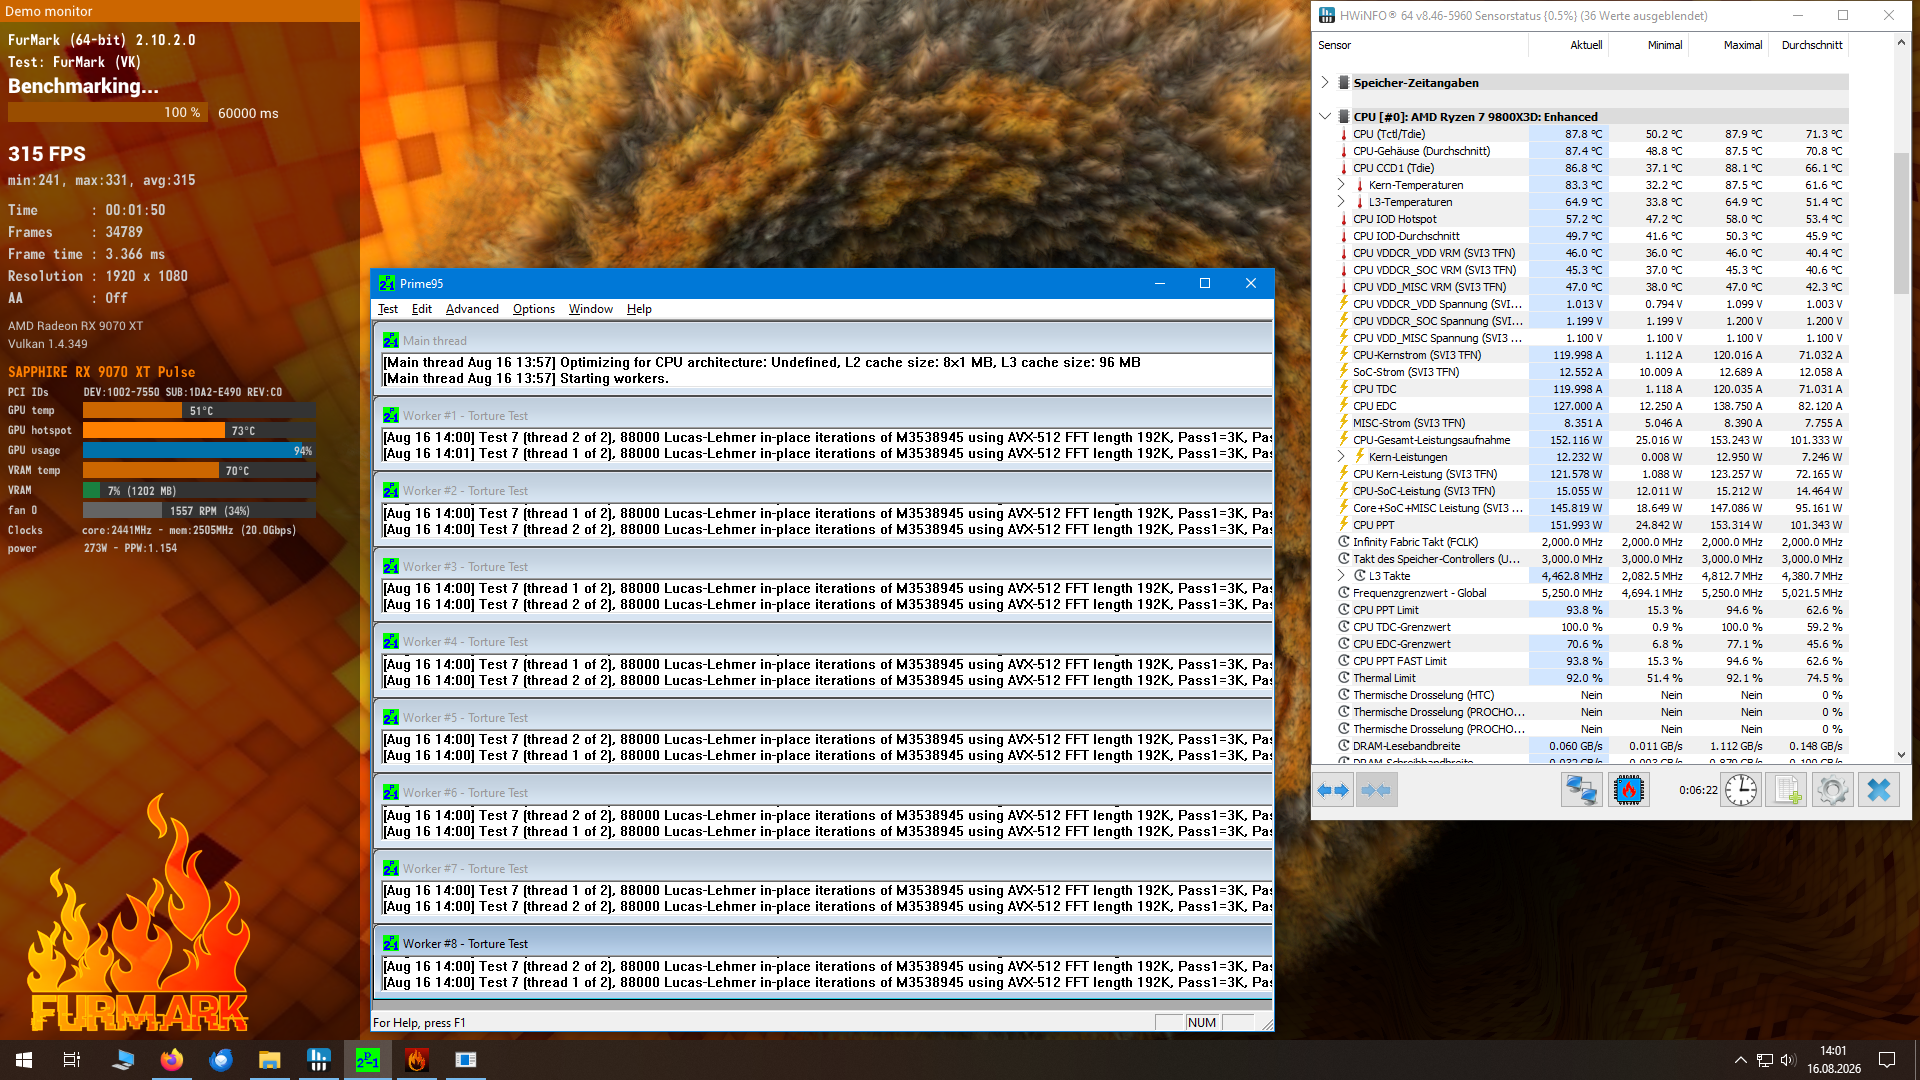Open Prime95 Window menu

click(591, 309)
